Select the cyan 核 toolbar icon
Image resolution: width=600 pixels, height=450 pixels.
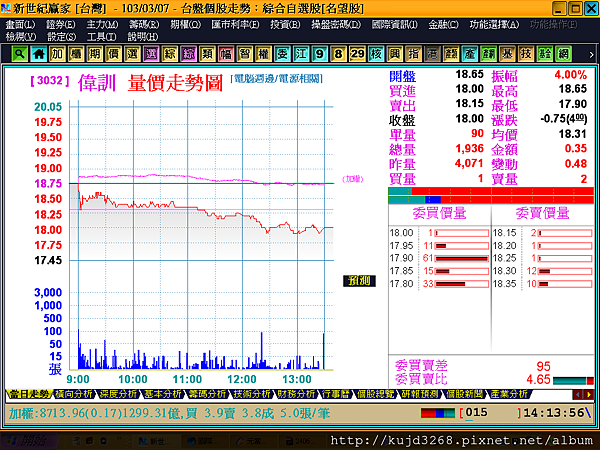(376, 54)
